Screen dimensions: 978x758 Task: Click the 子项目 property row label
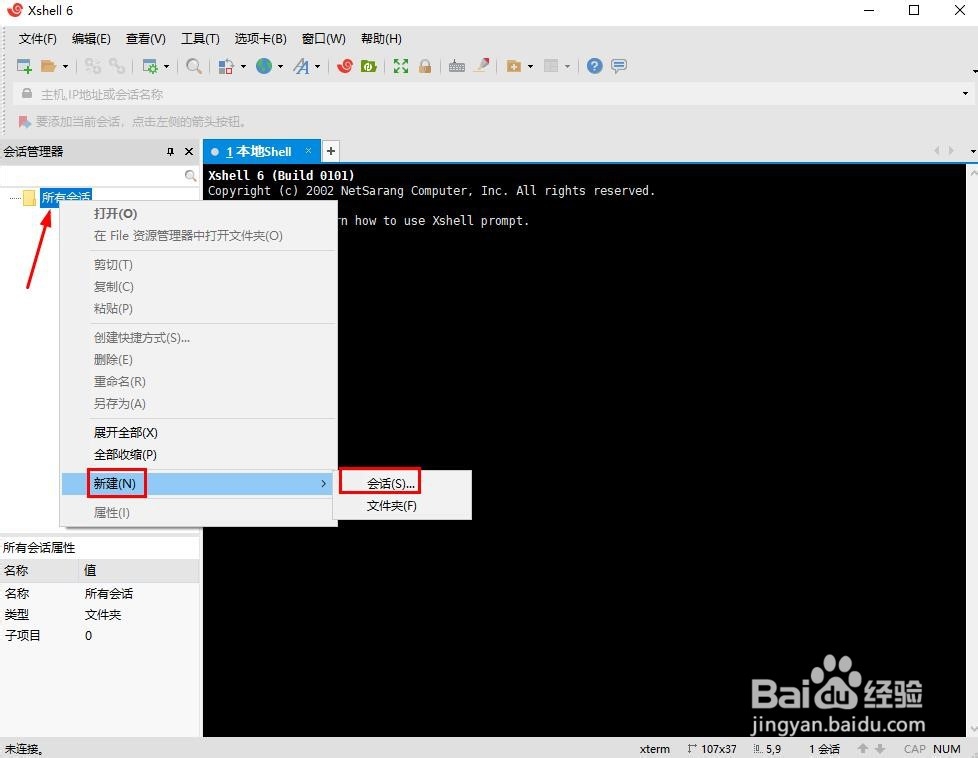23,635
